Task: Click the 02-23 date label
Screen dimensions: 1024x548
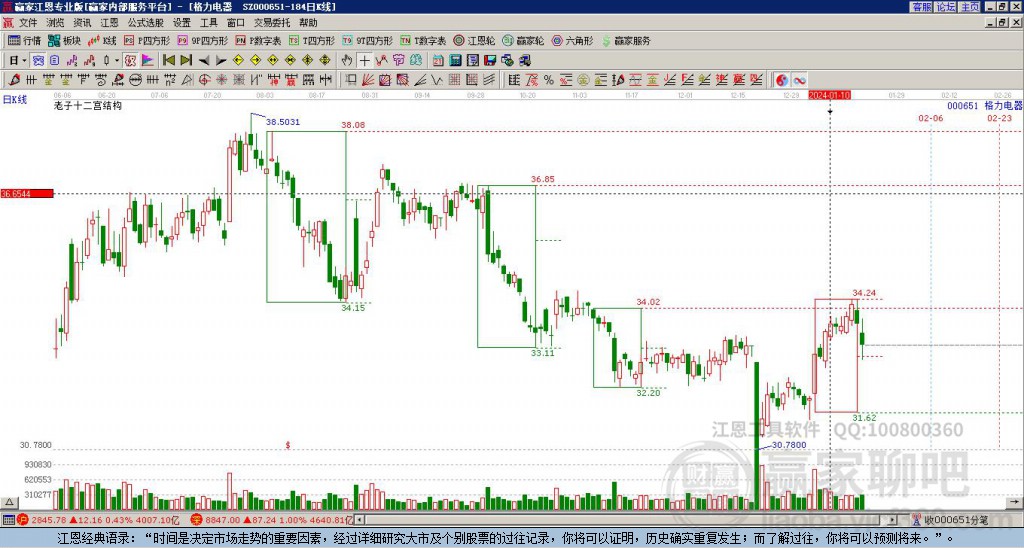Action: (999, 118)
